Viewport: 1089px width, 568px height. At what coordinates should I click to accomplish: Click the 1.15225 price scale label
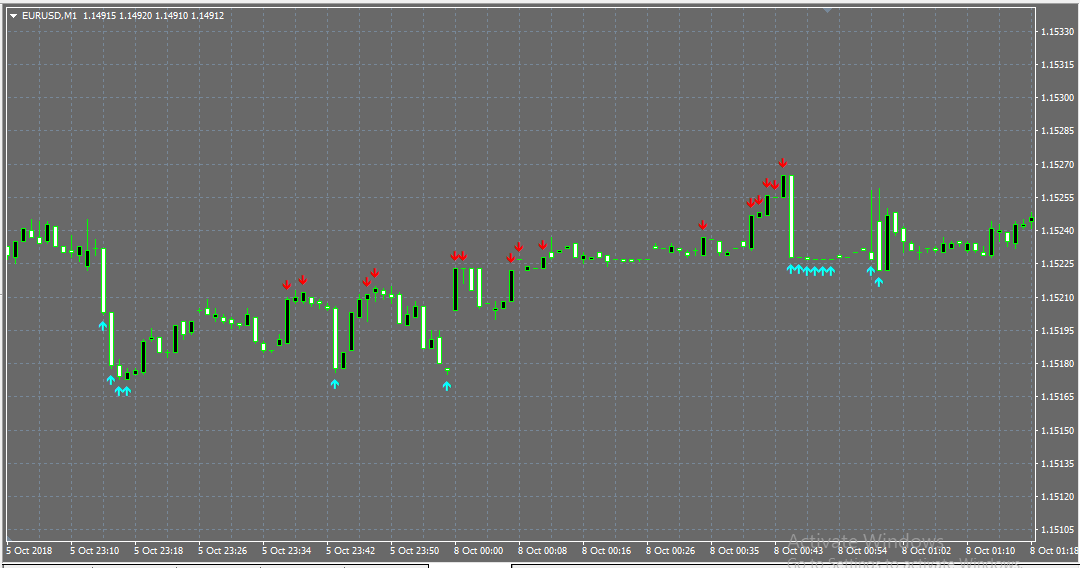(1056, 264)
